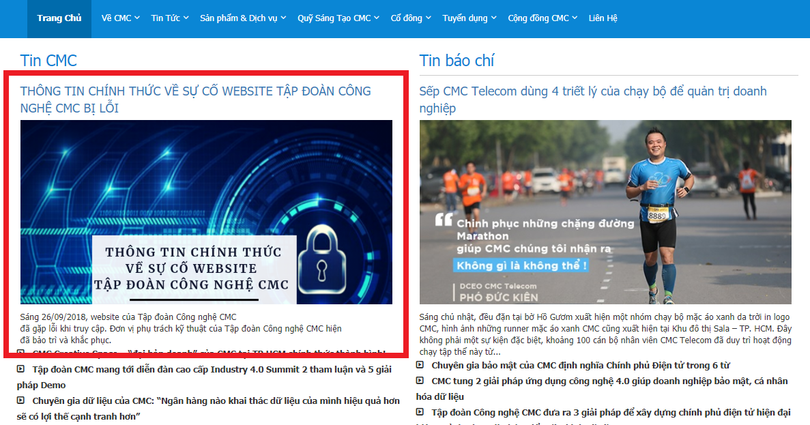The image size is (810, 425).
Task: Open the Cổ đông menu
Action: point(411,18)
